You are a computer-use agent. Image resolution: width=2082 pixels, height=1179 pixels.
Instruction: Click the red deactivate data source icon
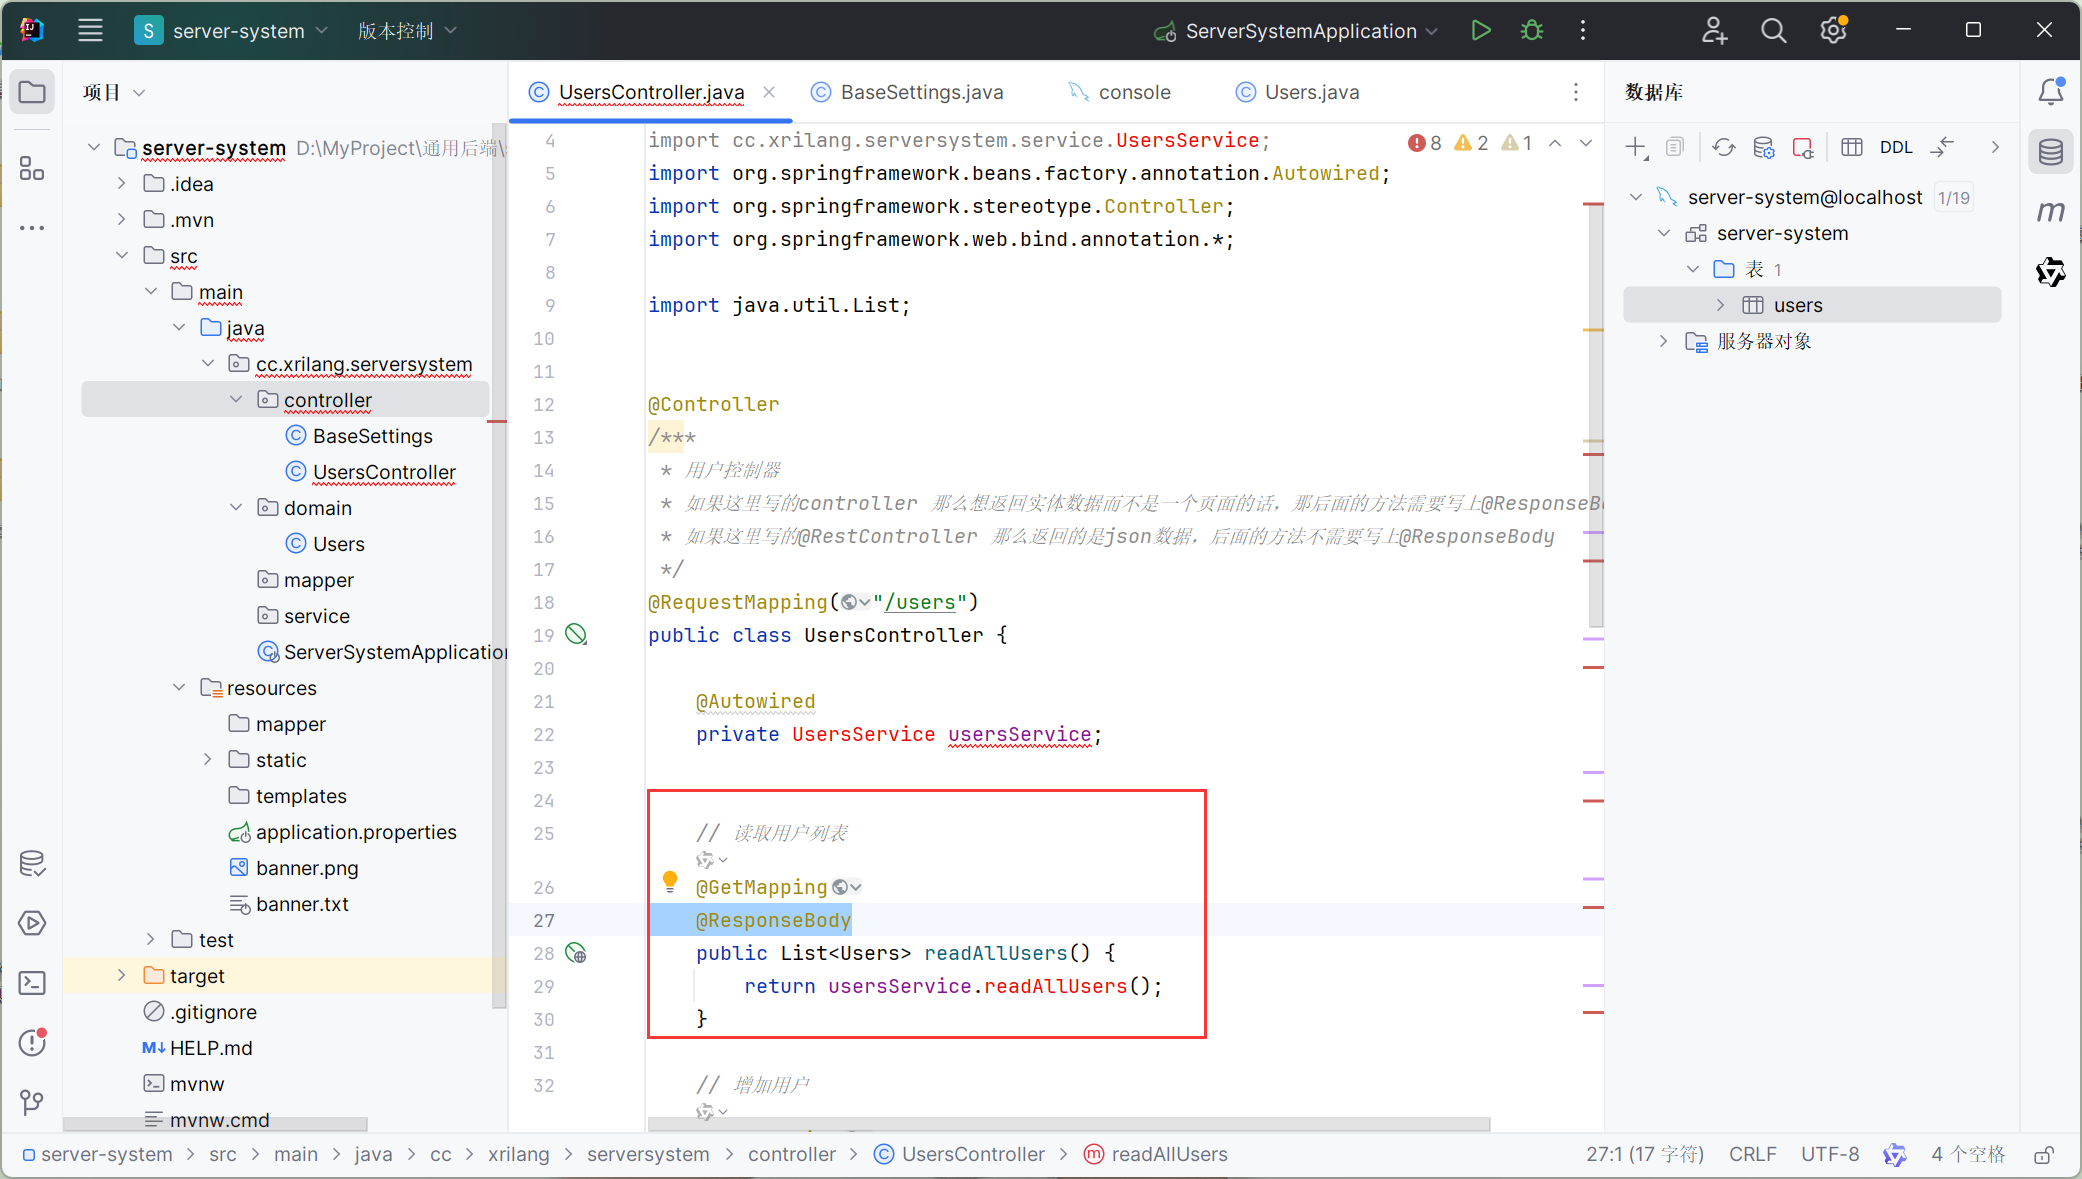coord(1803,148)
